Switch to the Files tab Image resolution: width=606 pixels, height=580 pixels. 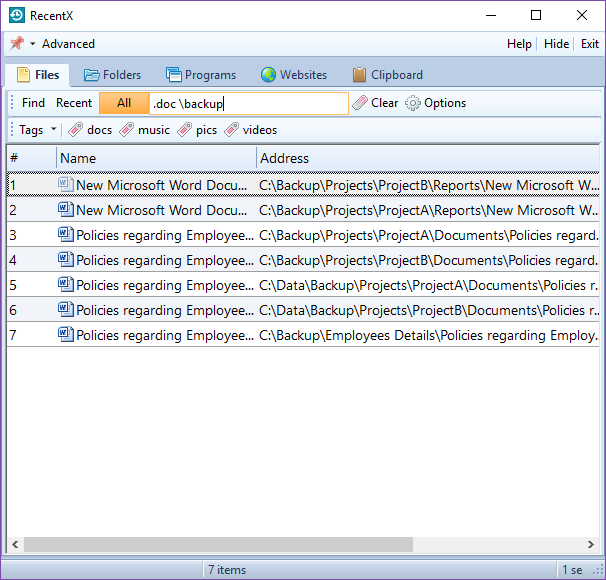(x=38, y=75)
